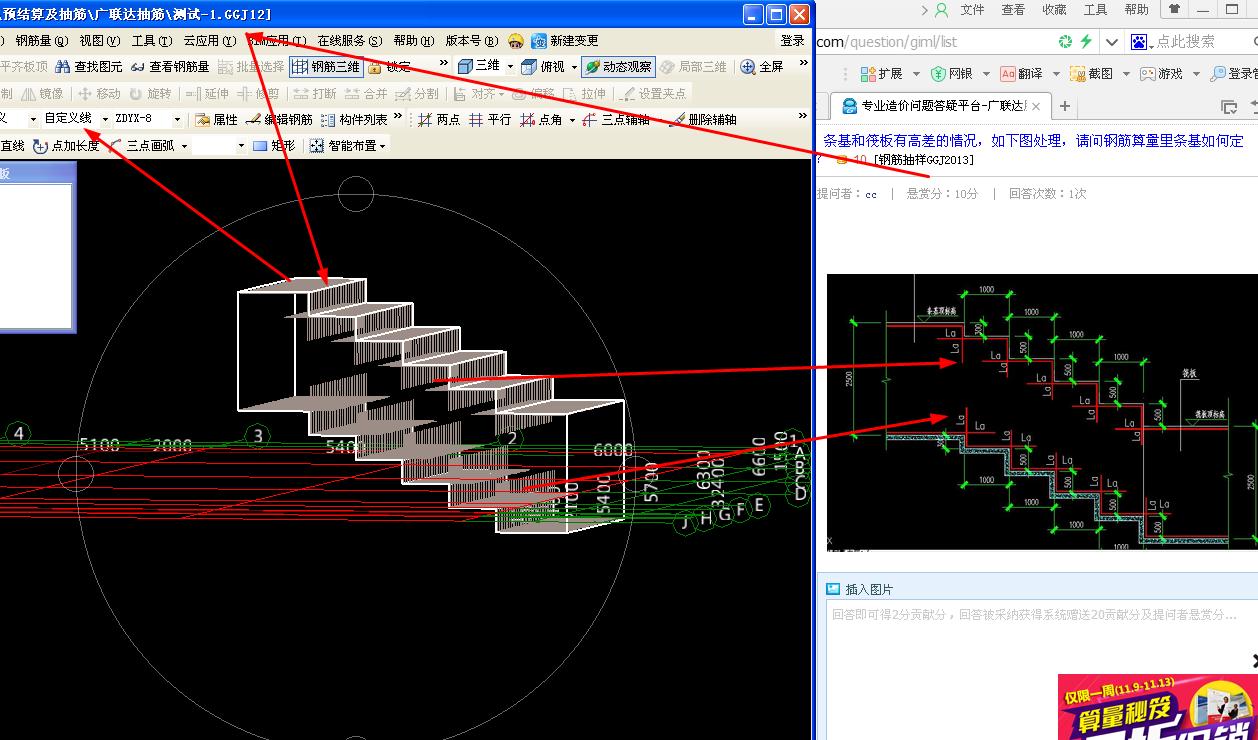Image resolution: width=1258 pixels, height=740 pixels.
Task: Open the browser 扩展 extensions button
Action: (882, 74)
